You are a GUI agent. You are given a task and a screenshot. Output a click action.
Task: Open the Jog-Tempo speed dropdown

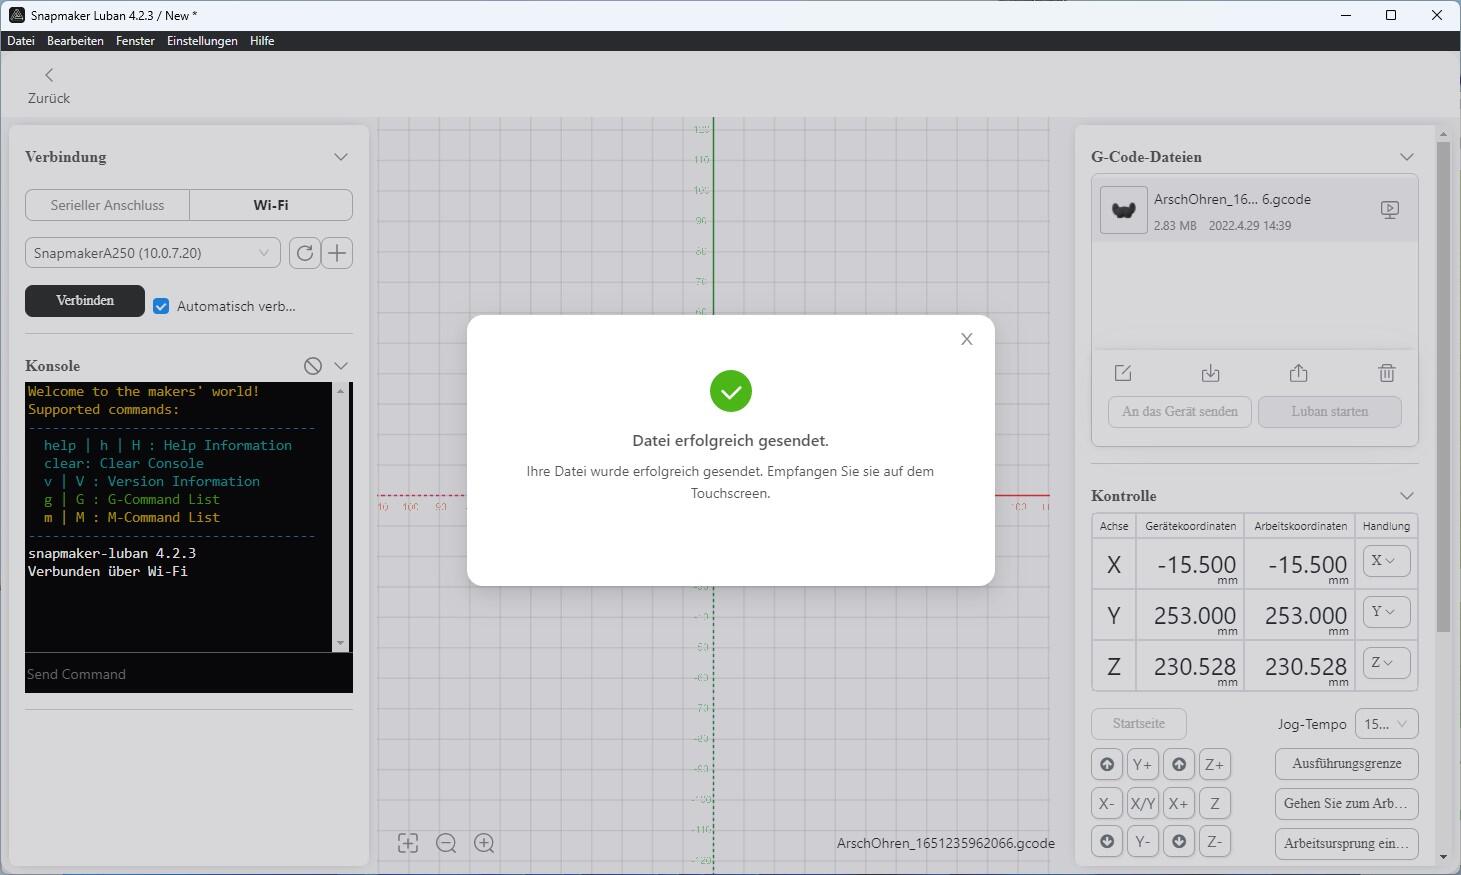click(1386, 724)
